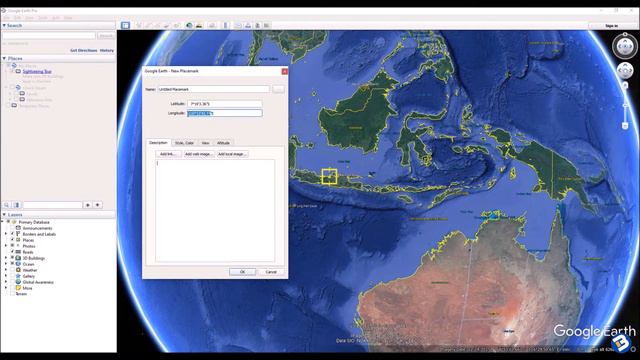
Task: Click the placemark Name input field
Action: (214, 89)
